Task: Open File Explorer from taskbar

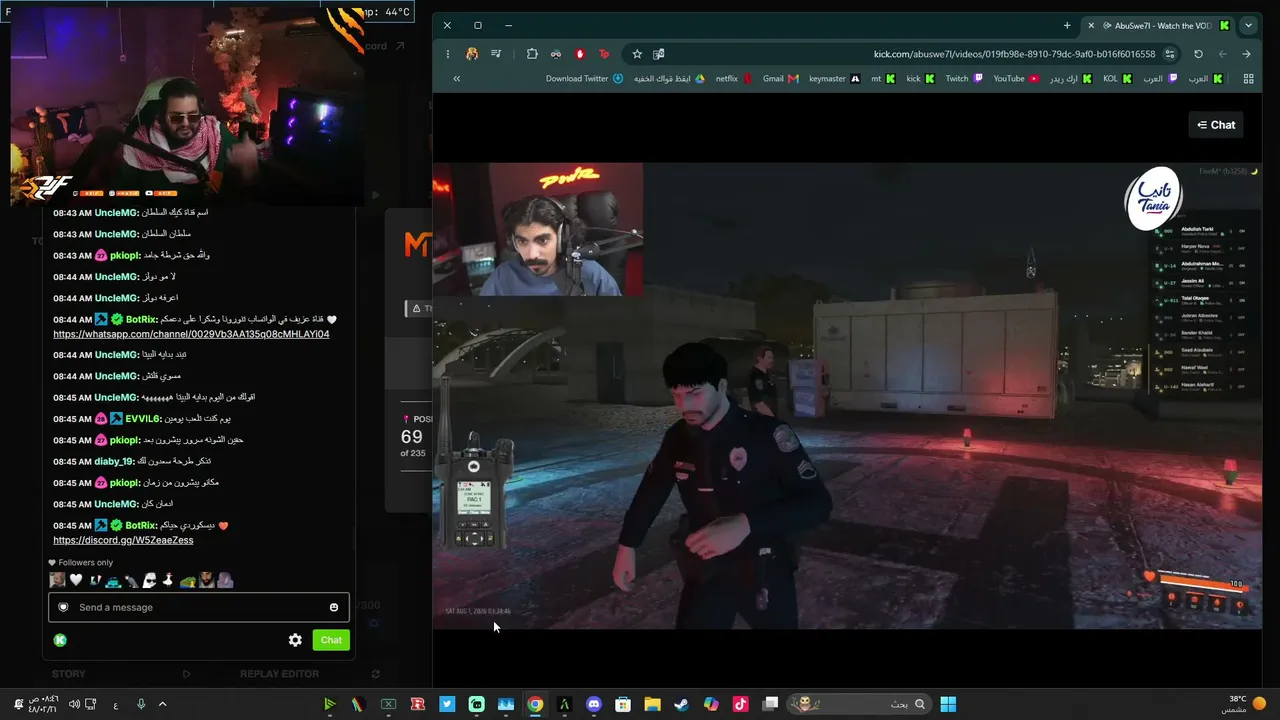Action: click(652, 704)
